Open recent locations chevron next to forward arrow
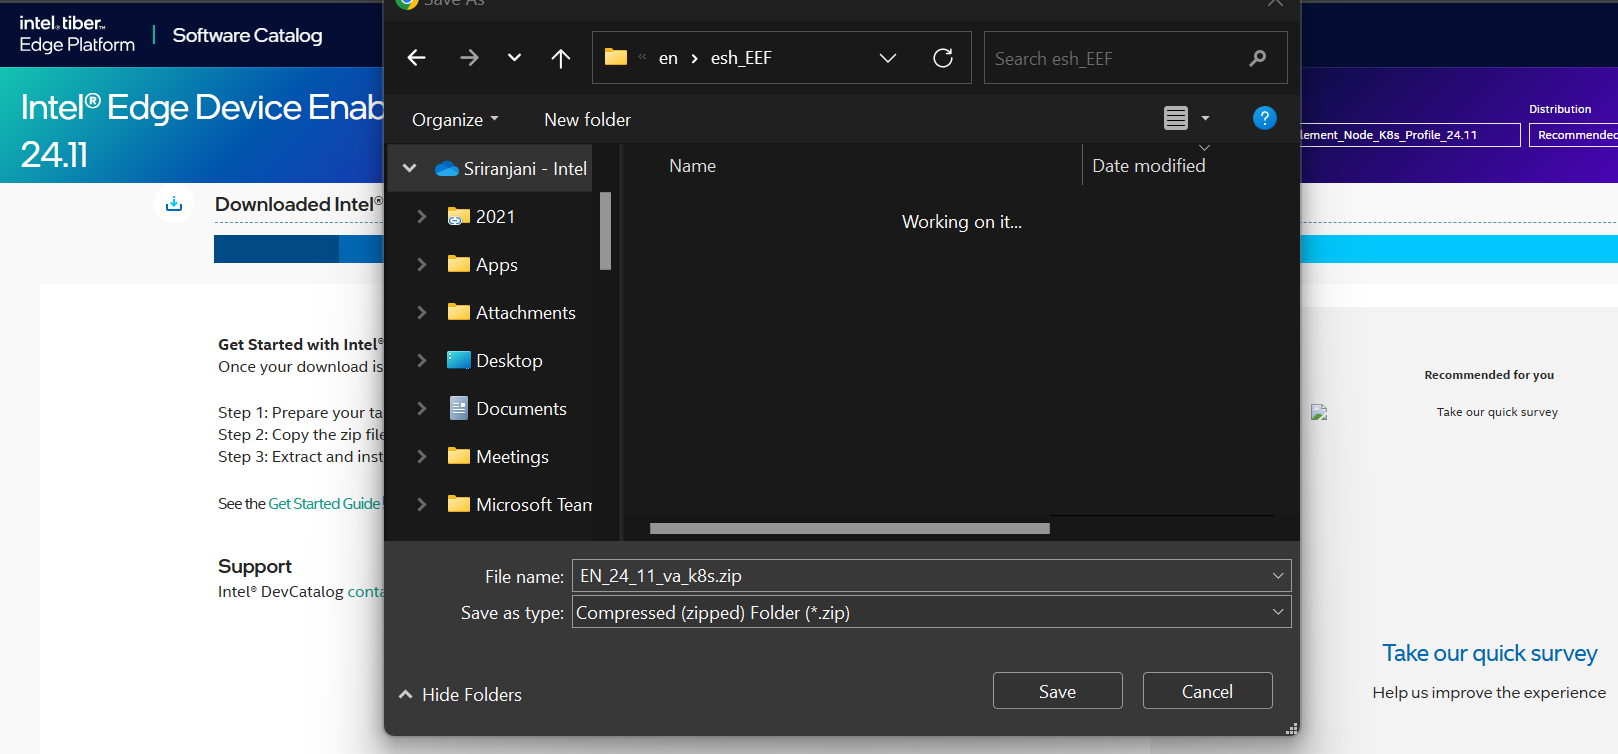 514,58
